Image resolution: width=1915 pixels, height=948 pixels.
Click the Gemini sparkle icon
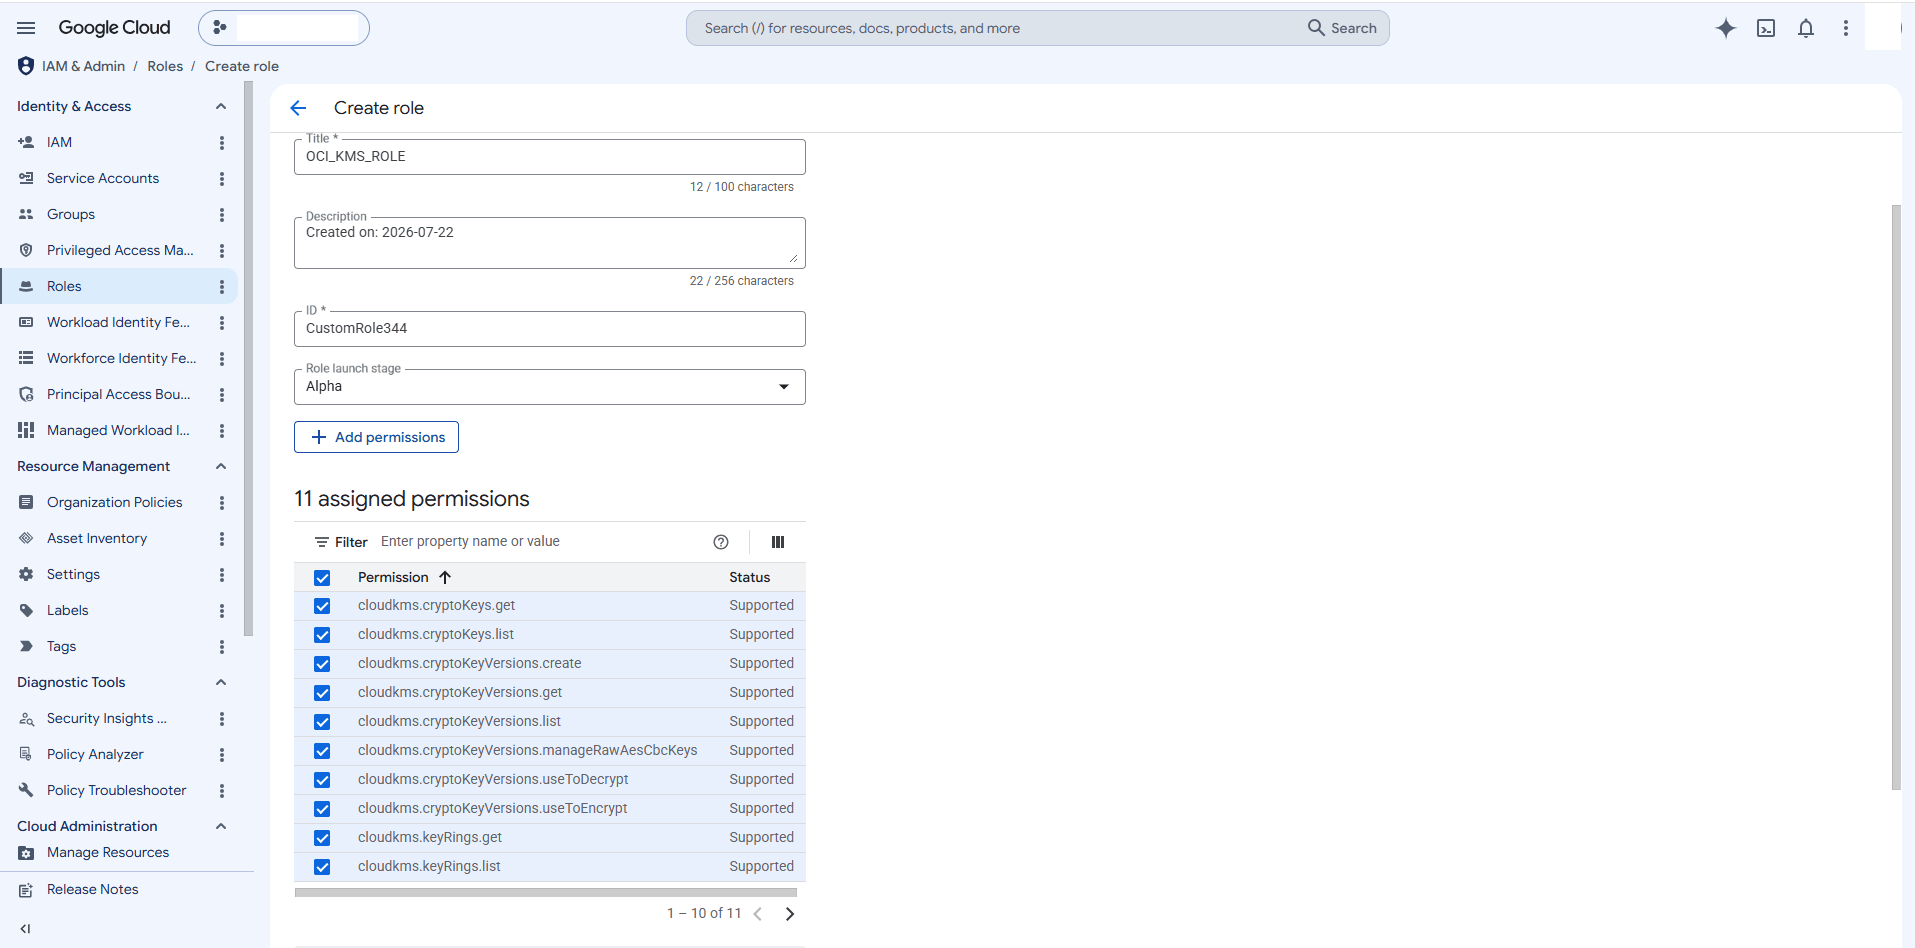click(1726, 28)
